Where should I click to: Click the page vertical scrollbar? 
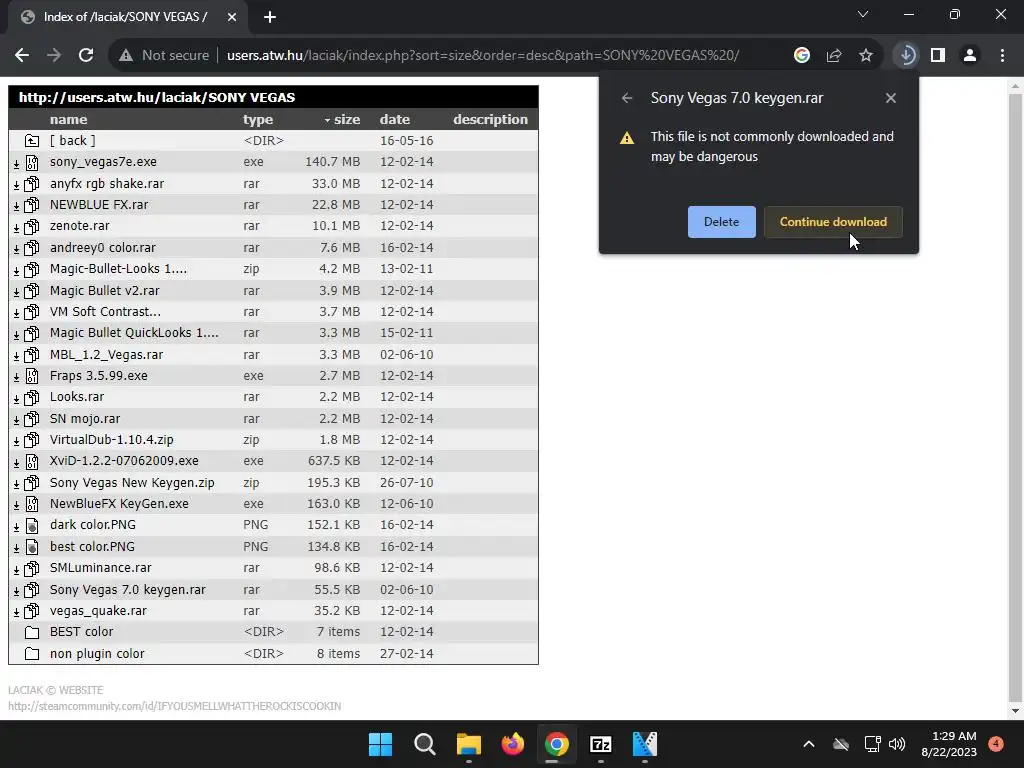click(x=1015, y=398)
